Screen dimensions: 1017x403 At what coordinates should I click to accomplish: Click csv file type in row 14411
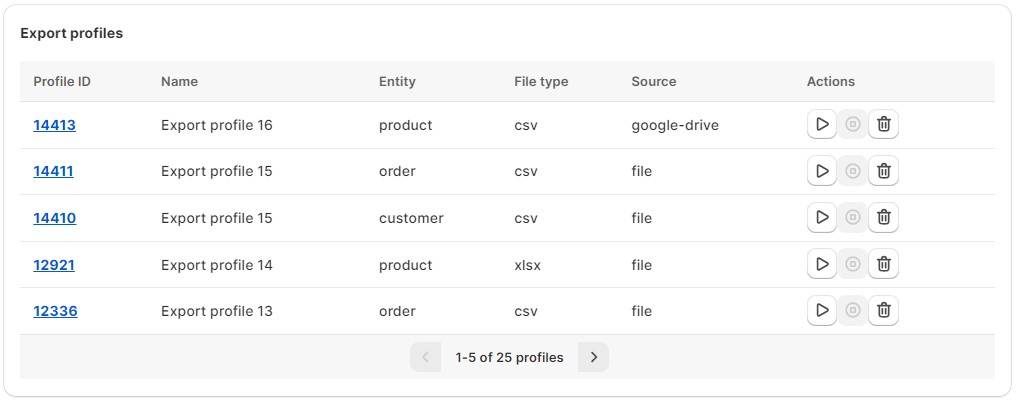[x=526, y=171]
